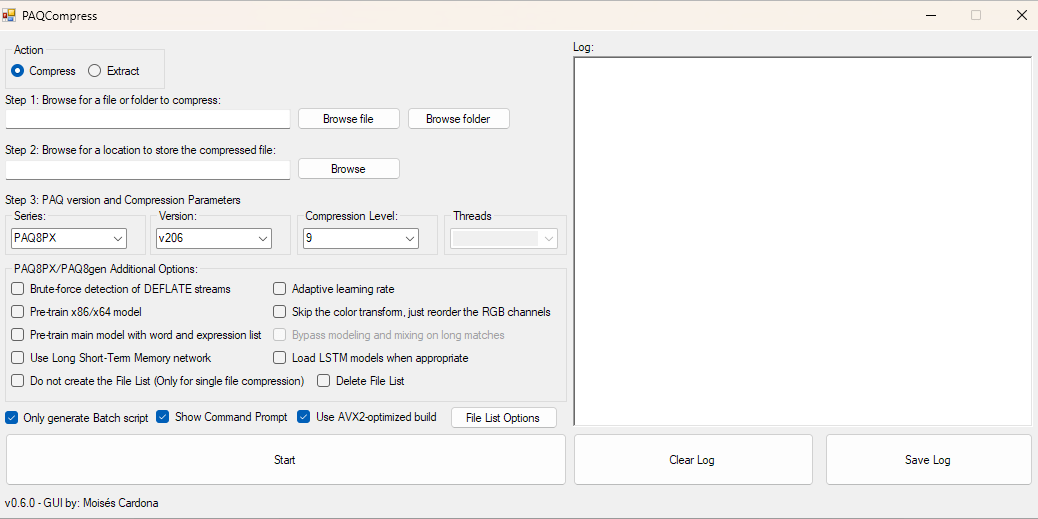Click the source file path input field
Screen dimensions: 1038x519
[x=148, y=119]
